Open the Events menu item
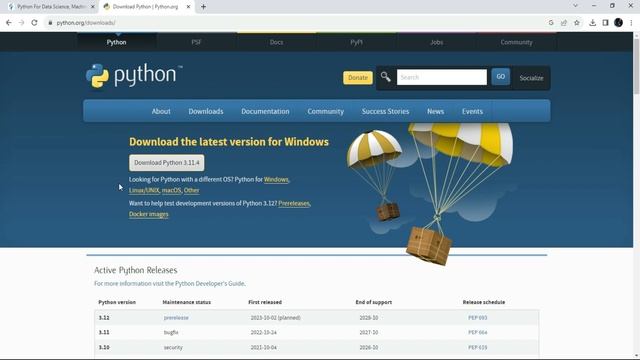 coord(472,111)
